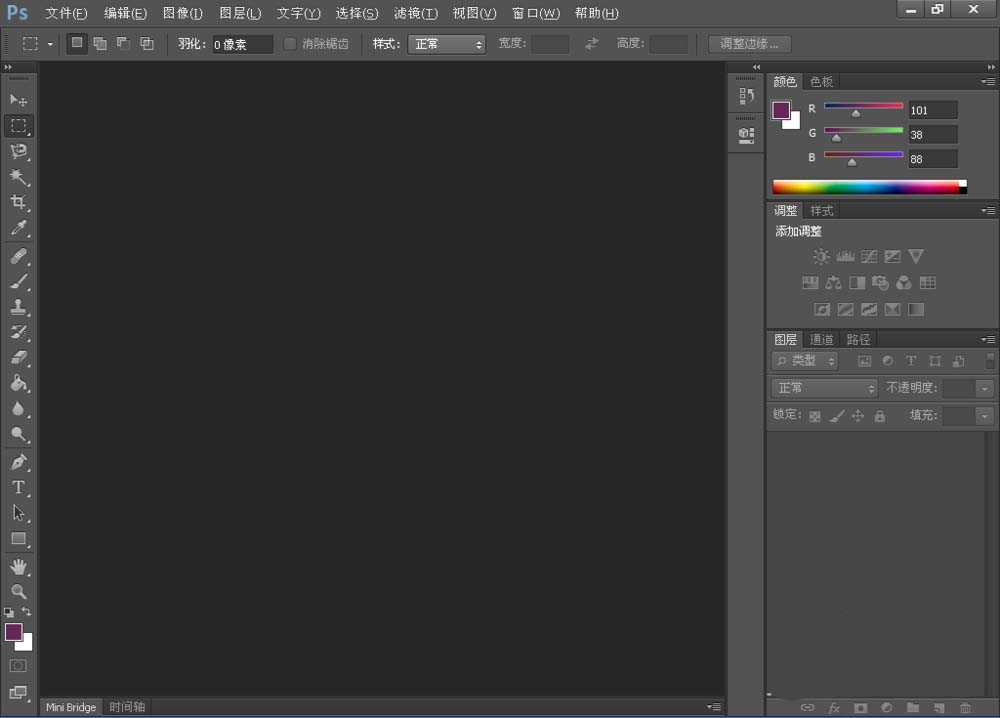Image resolution: width=1000 pixels, height=718 pixels.
Task: Expand the layer filter 类型 dropdown
Action: [805, 361]
